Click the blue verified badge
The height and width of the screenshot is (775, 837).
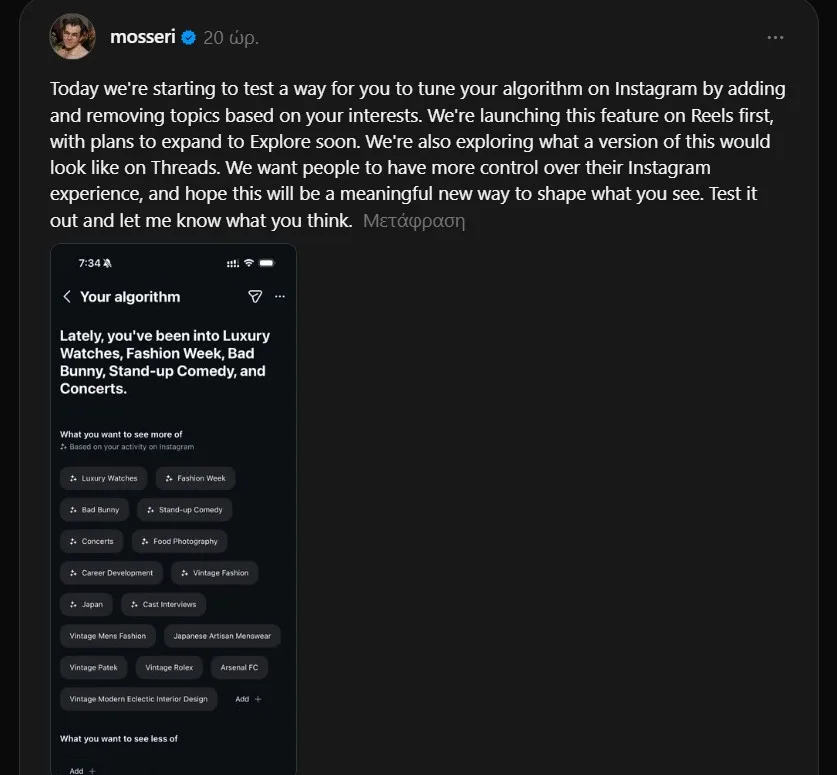[x=189, y=37]
